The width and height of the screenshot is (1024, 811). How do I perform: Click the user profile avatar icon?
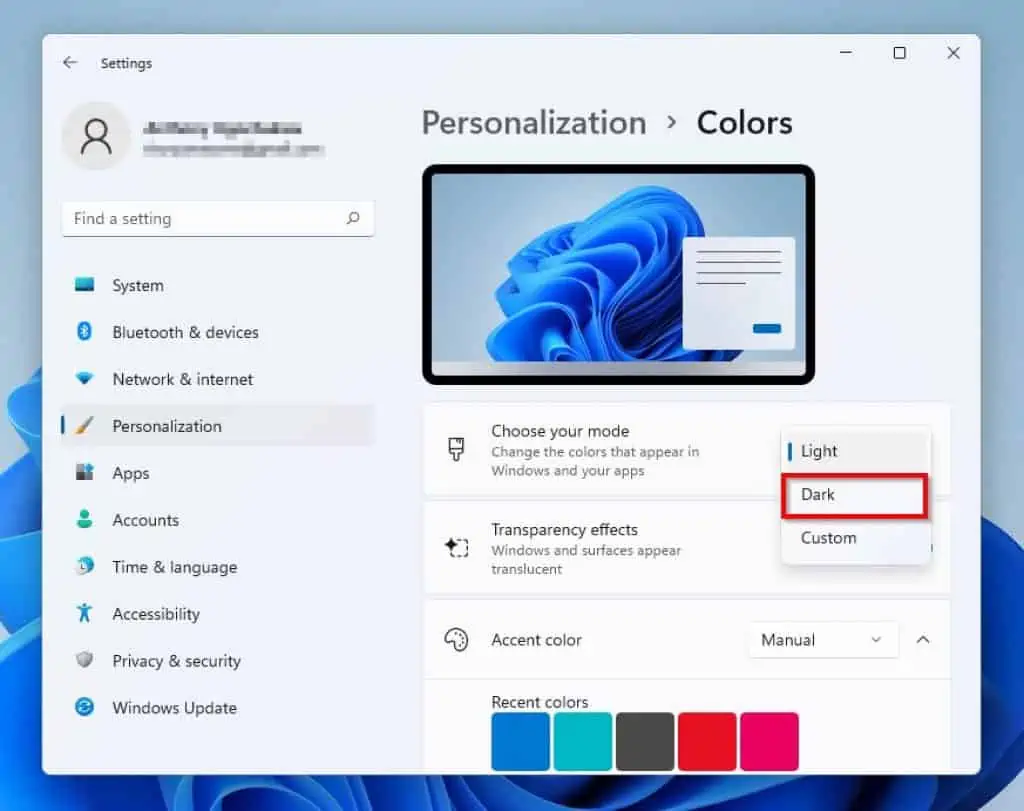click(x=96, y=136)
